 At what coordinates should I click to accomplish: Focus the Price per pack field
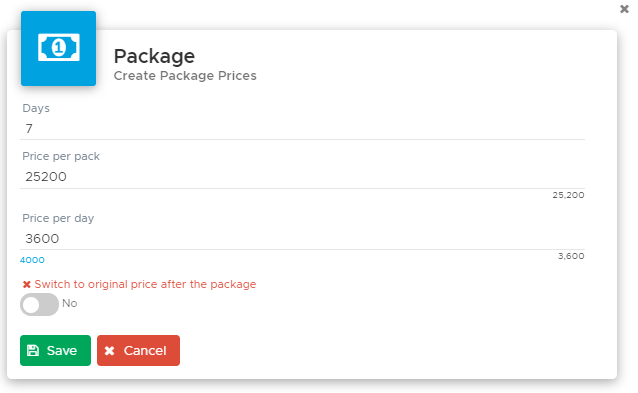tap(302, 177)
